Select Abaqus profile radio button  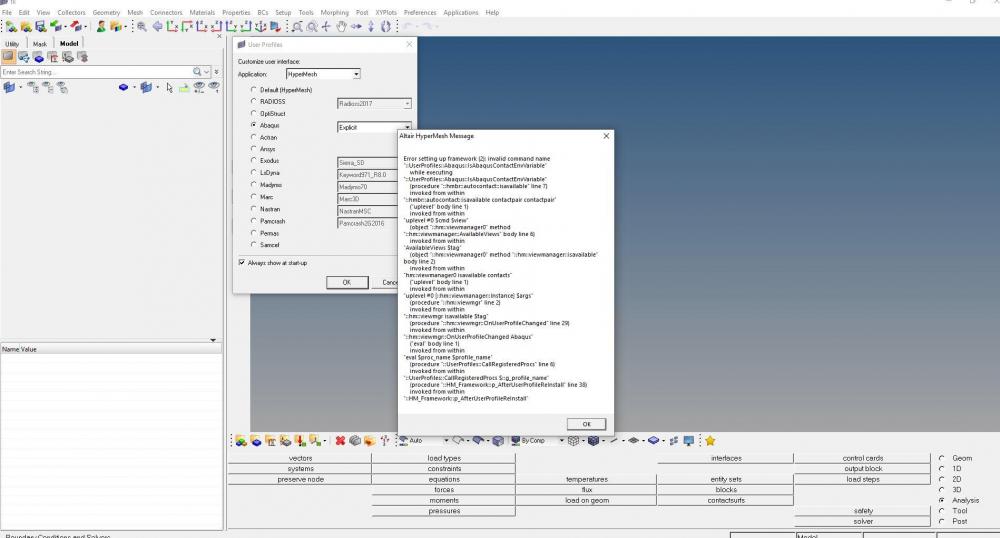pos(254,125)
